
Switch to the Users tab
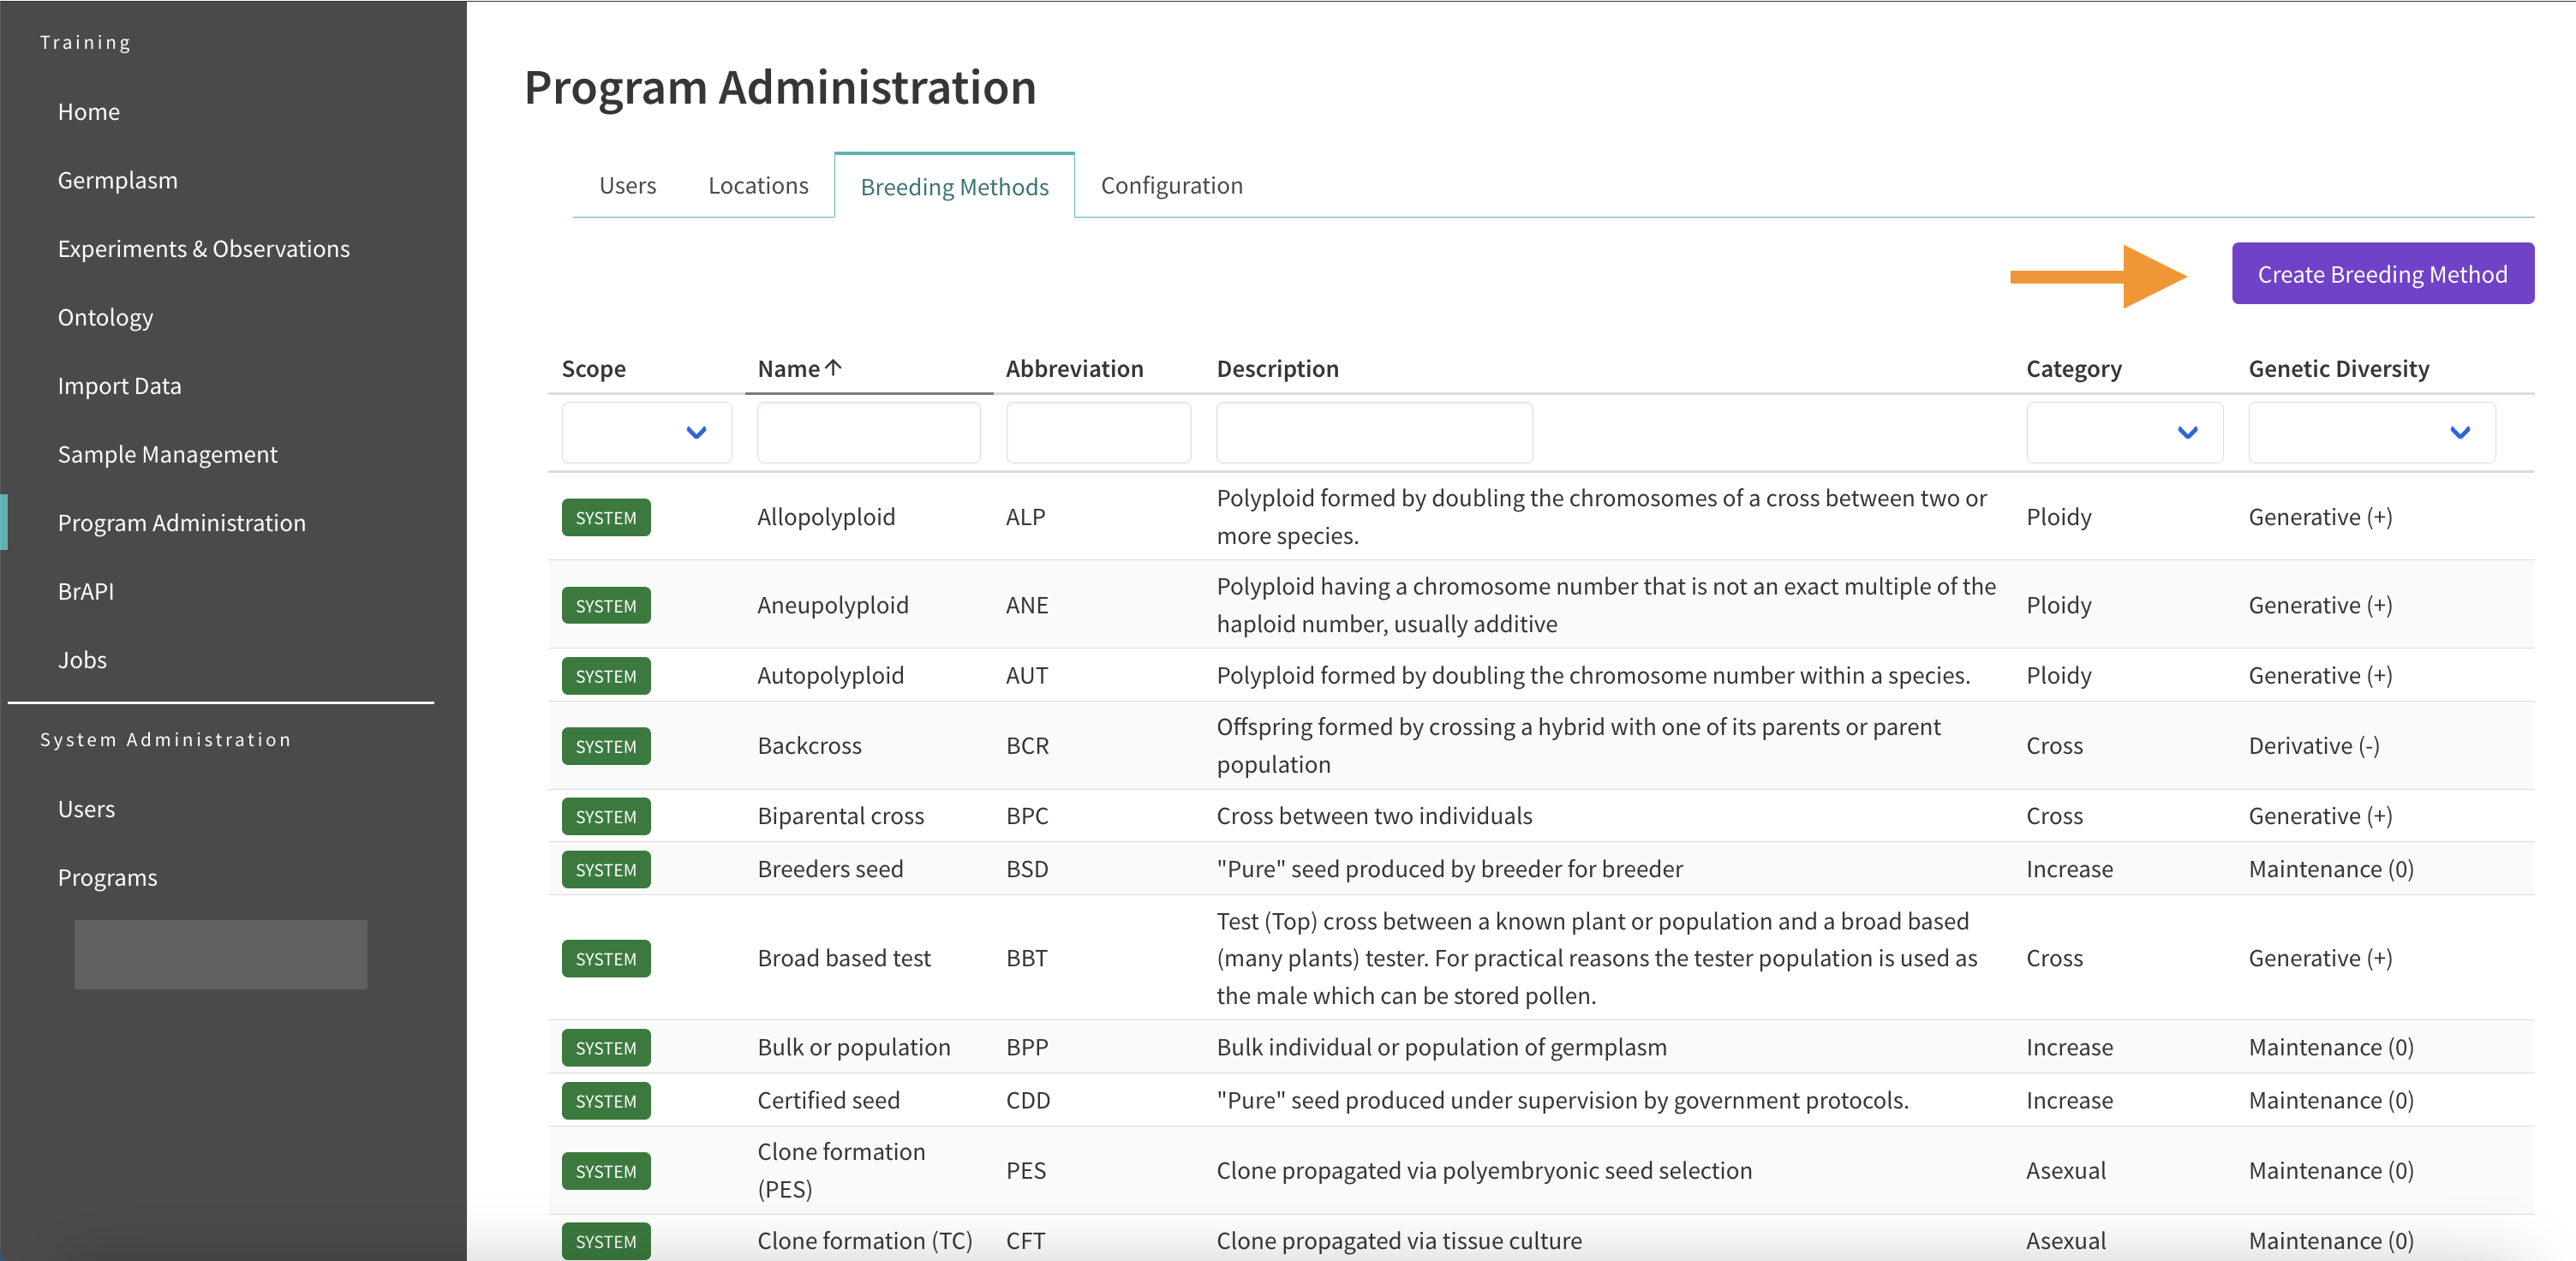[629, 184]
